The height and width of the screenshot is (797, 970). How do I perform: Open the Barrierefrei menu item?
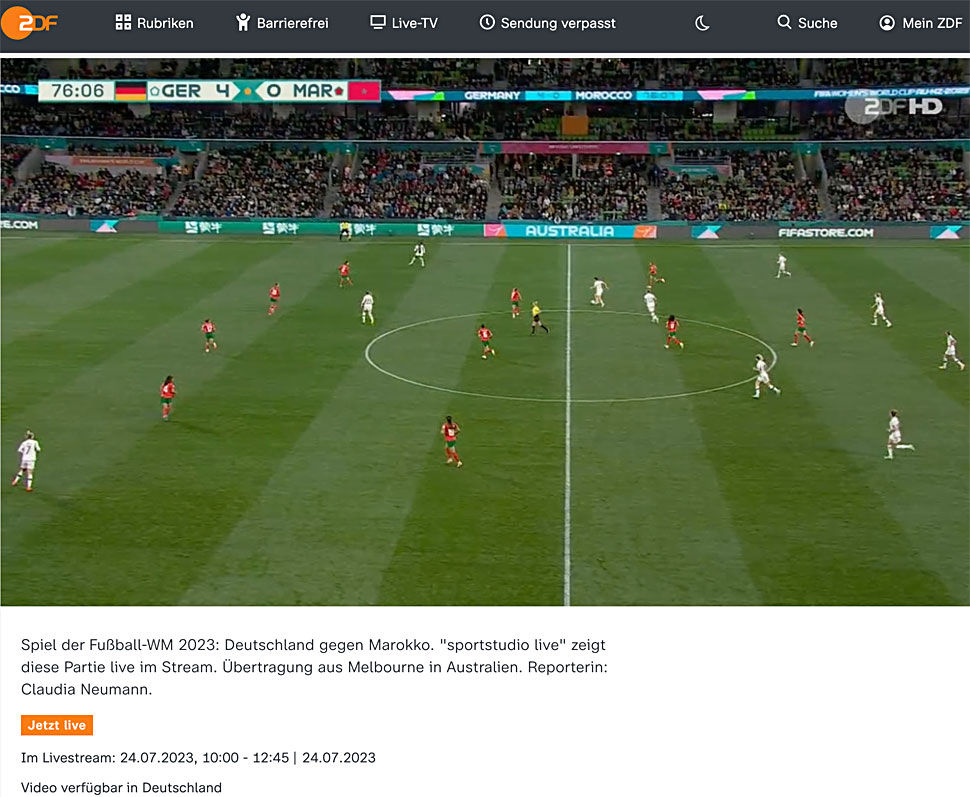[282, 23]
